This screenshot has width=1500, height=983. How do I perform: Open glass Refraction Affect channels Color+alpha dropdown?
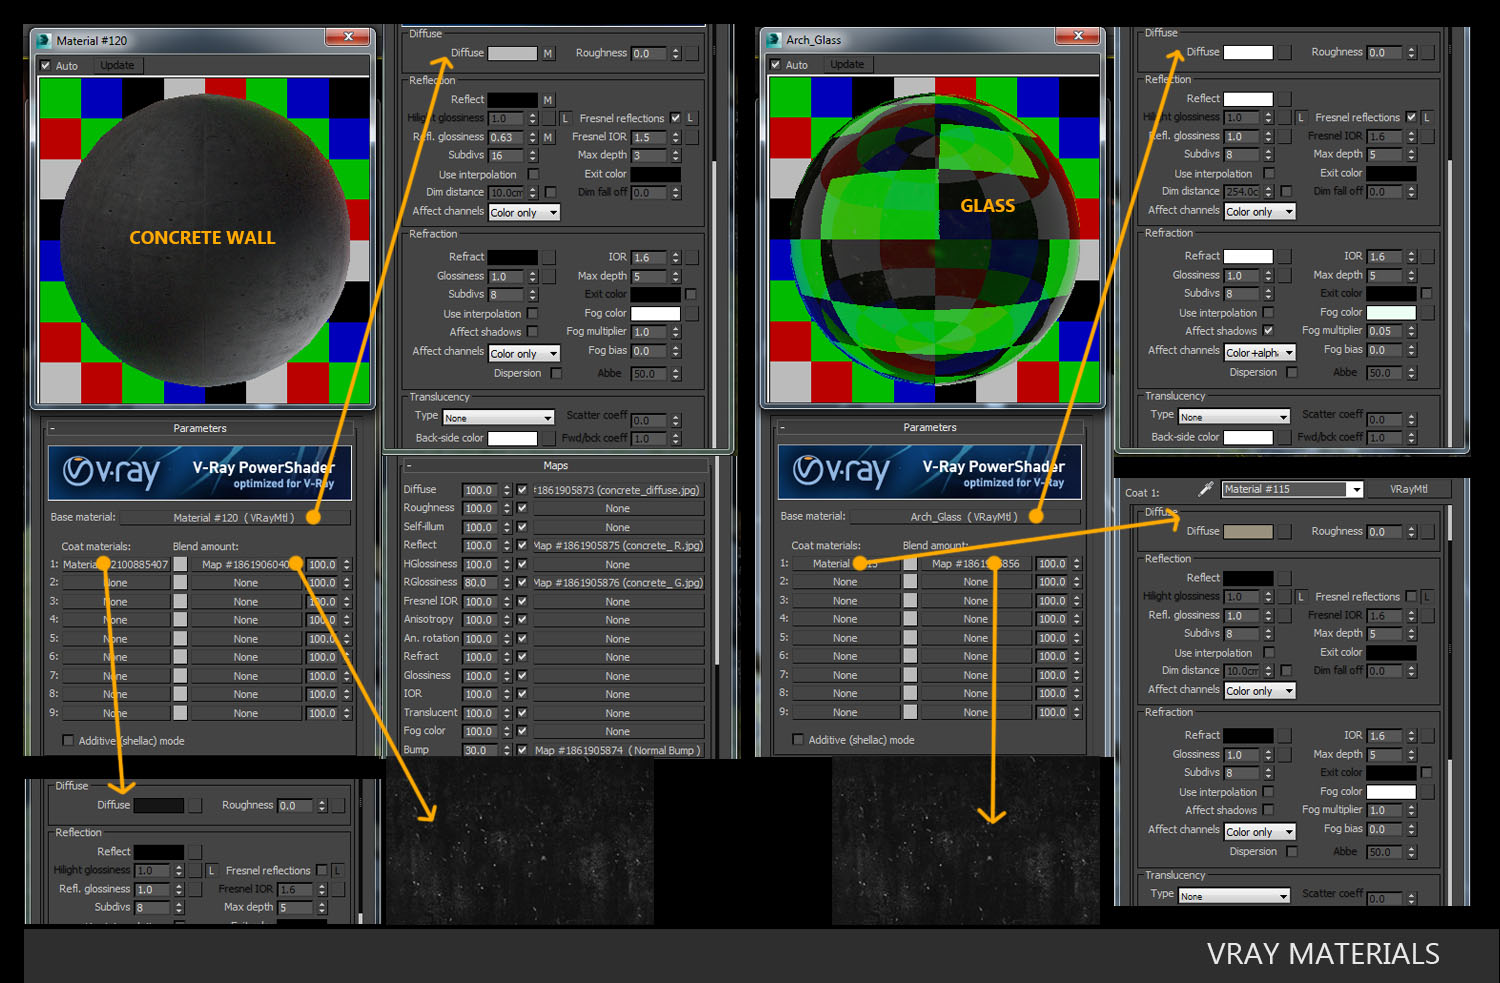(x=1260, y=352)
